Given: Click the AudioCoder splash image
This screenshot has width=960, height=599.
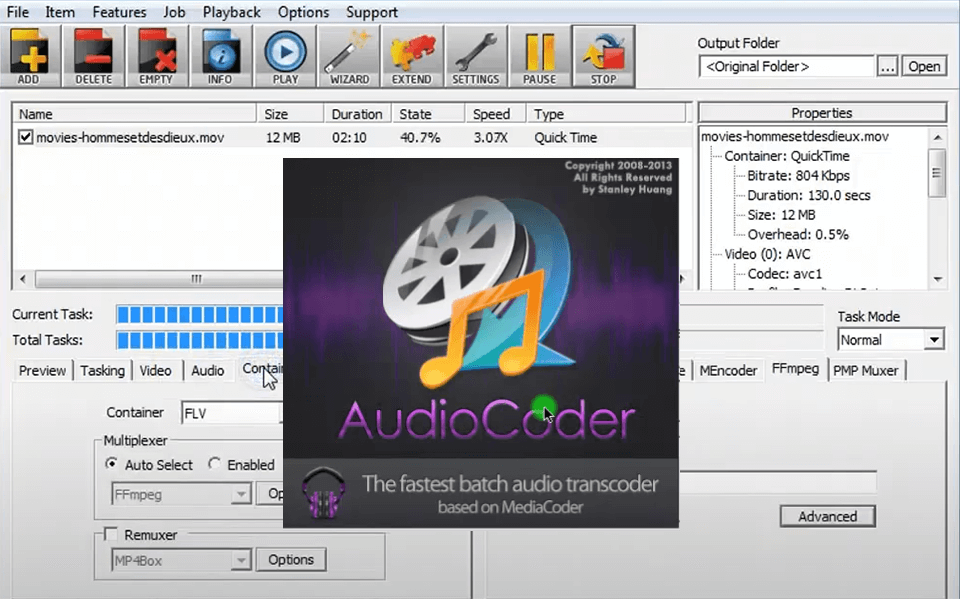Looking at the screenshot, I should click(x=481, y=342).
